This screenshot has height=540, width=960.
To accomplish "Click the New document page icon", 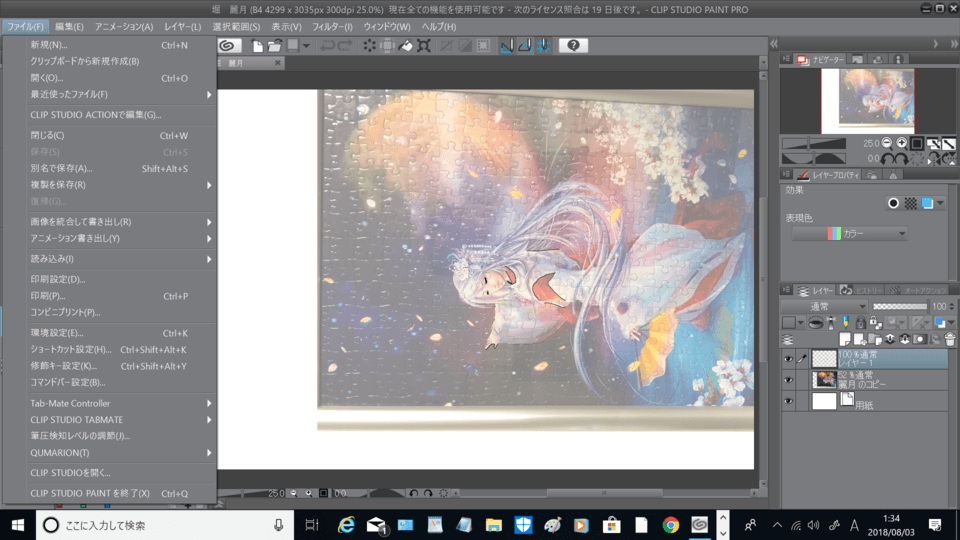I will pos(258,46).
